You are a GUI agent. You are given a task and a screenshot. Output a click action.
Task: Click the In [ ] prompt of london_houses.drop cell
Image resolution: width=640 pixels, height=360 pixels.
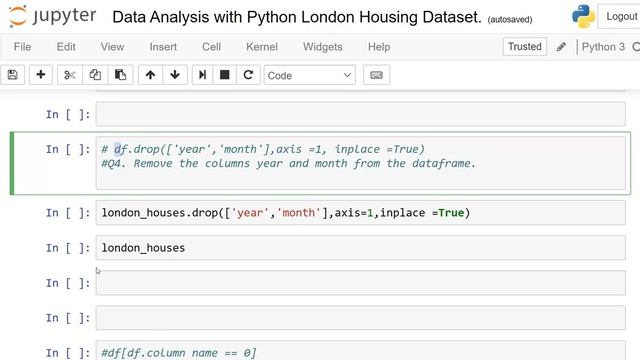coord(68,213)
